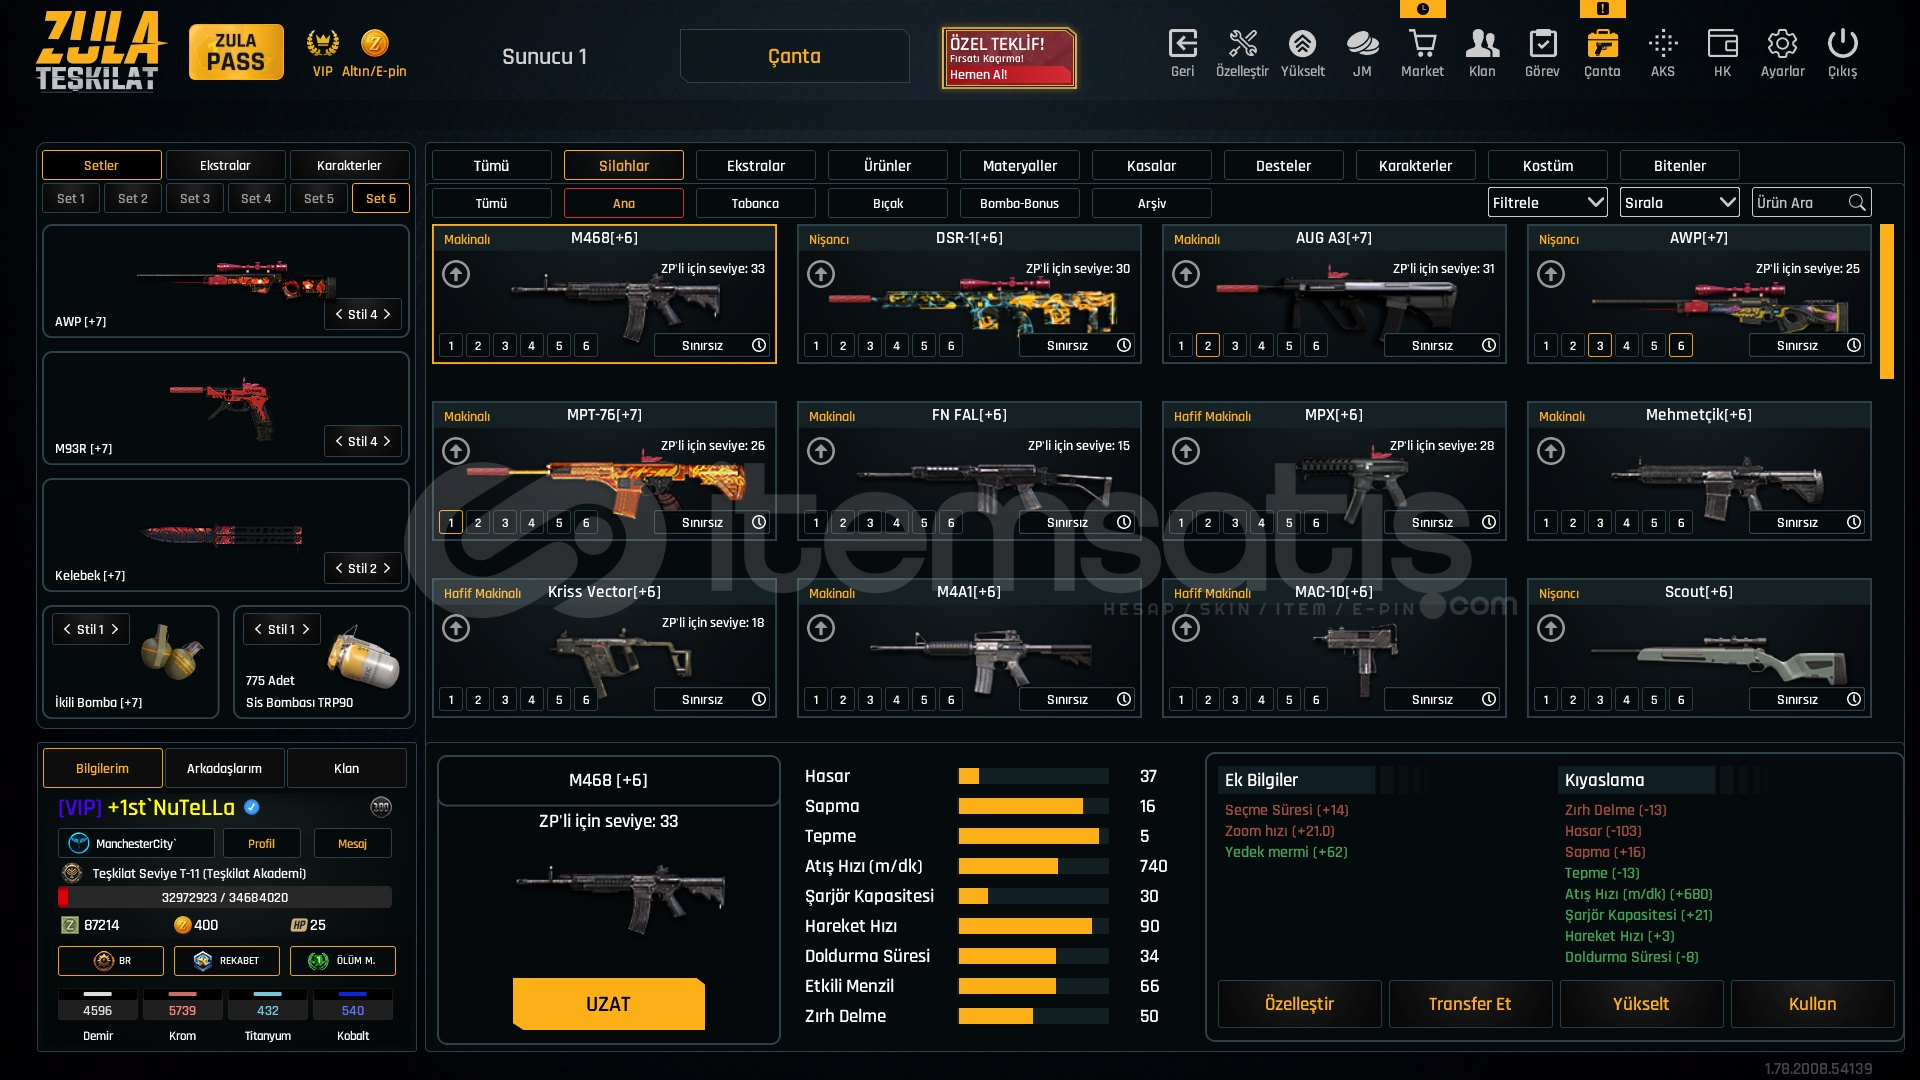
Task: Switch to the Ekstralar category tab
Action: pos(755,165)
